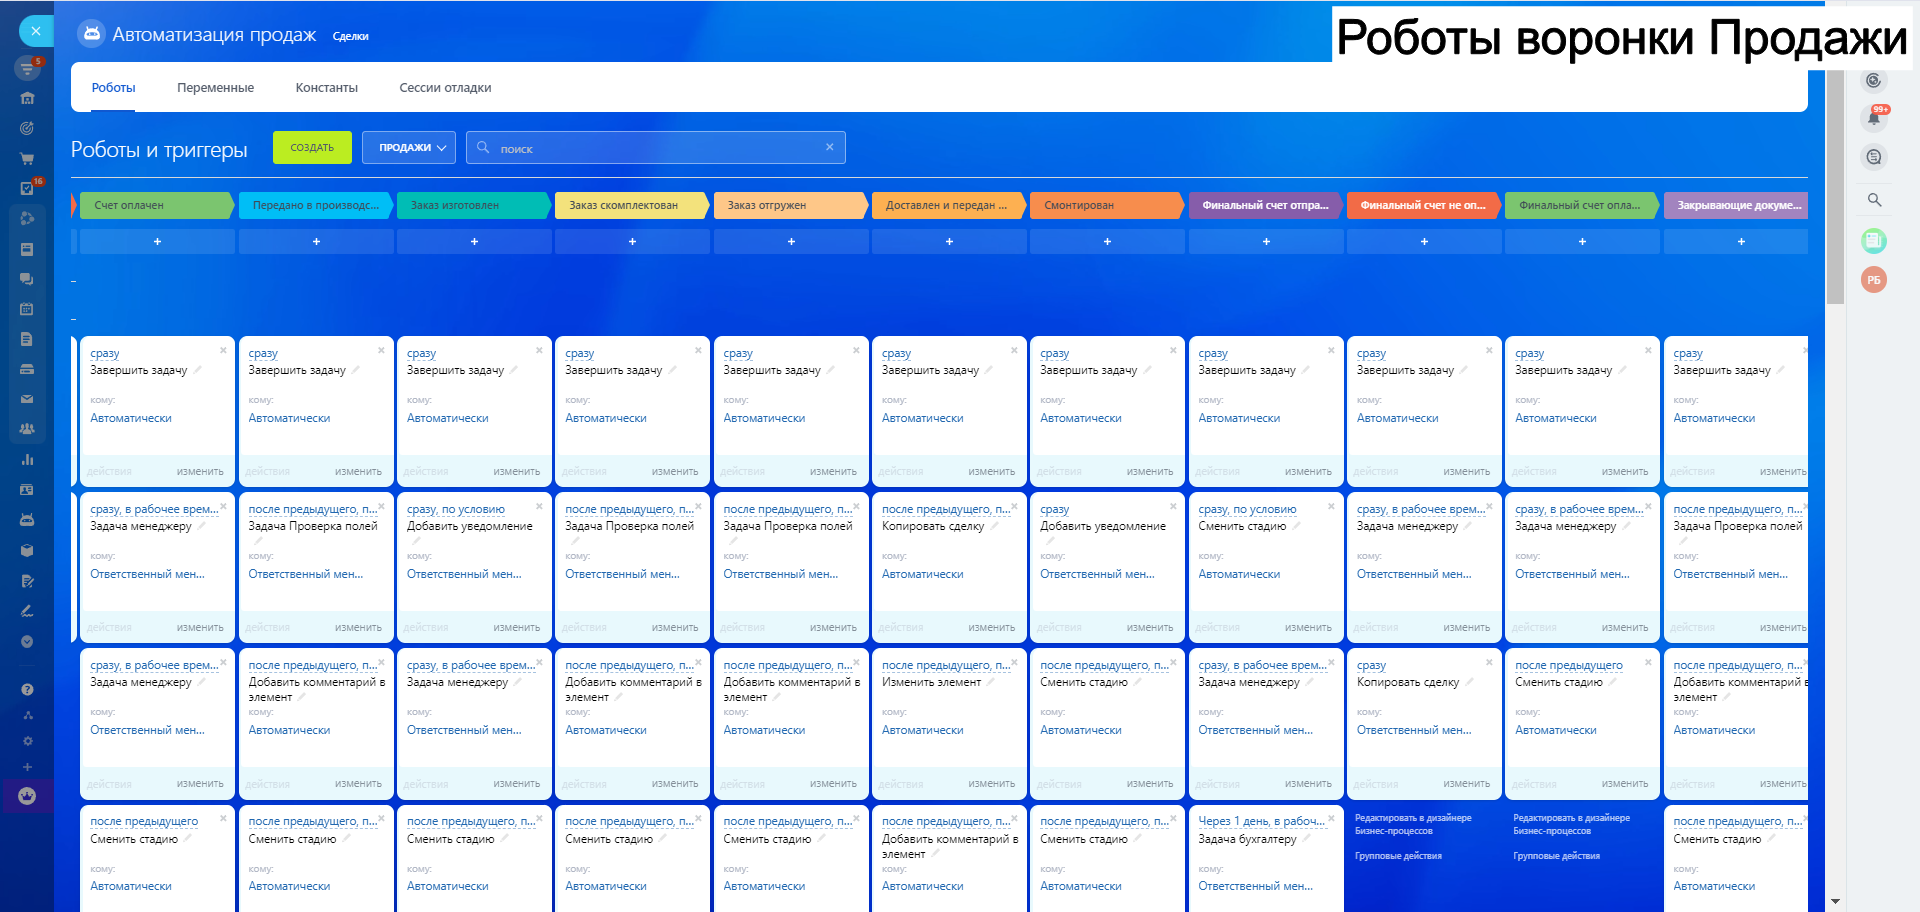This screenshot has width=1920, height=912.
Task: Remove the Изменить элемент robot card
Action: coord(1014,662)
